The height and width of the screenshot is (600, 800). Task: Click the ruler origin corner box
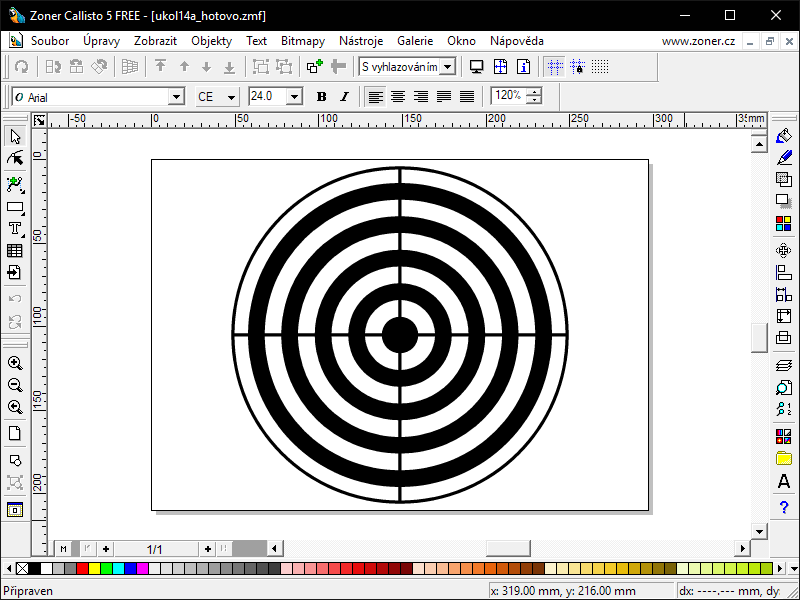click(x=39, y=120)
